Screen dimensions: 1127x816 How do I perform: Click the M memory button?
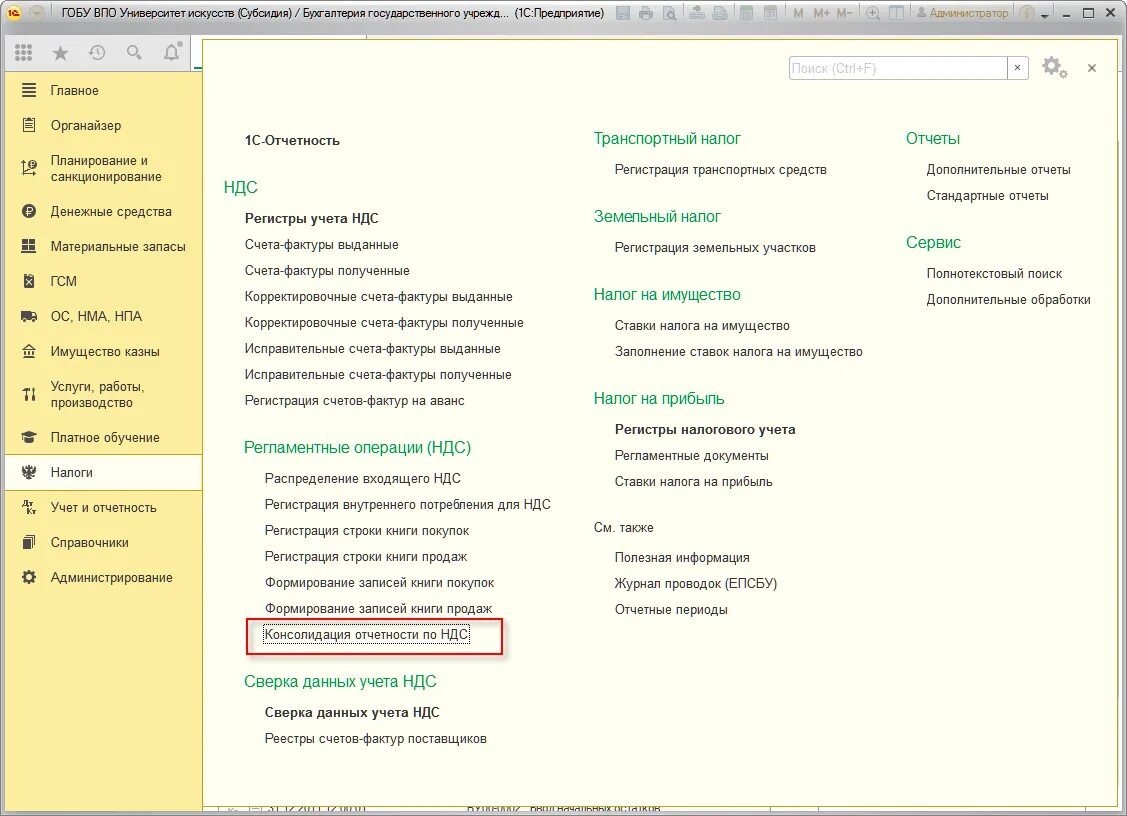click(799, 13)
